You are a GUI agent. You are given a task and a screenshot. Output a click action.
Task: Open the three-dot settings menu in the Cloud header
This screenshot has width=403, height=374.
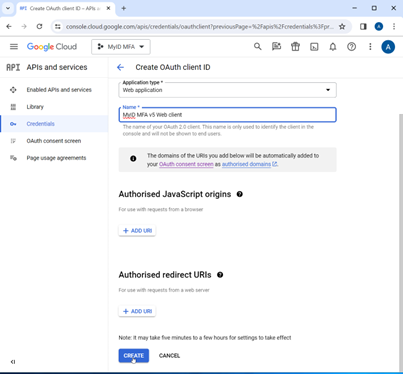[x=370, y=47]
